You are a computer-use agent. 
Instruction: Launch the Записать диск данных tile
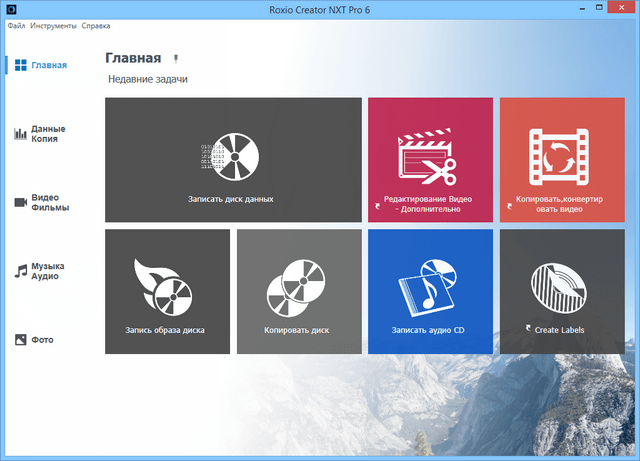(x=232, y=160)
